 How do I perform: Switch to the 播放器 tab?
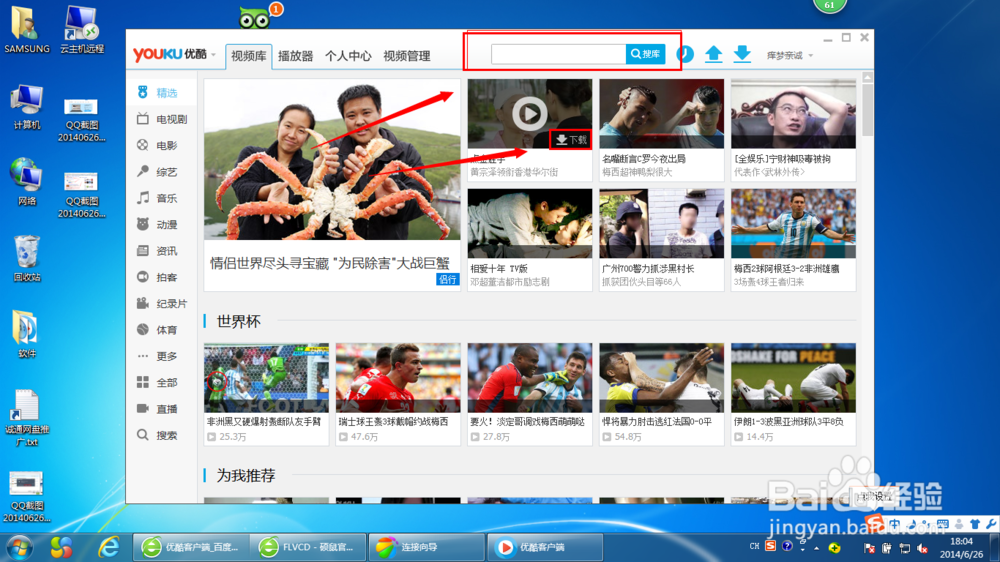pyautogui.click(x=296, y=56)
